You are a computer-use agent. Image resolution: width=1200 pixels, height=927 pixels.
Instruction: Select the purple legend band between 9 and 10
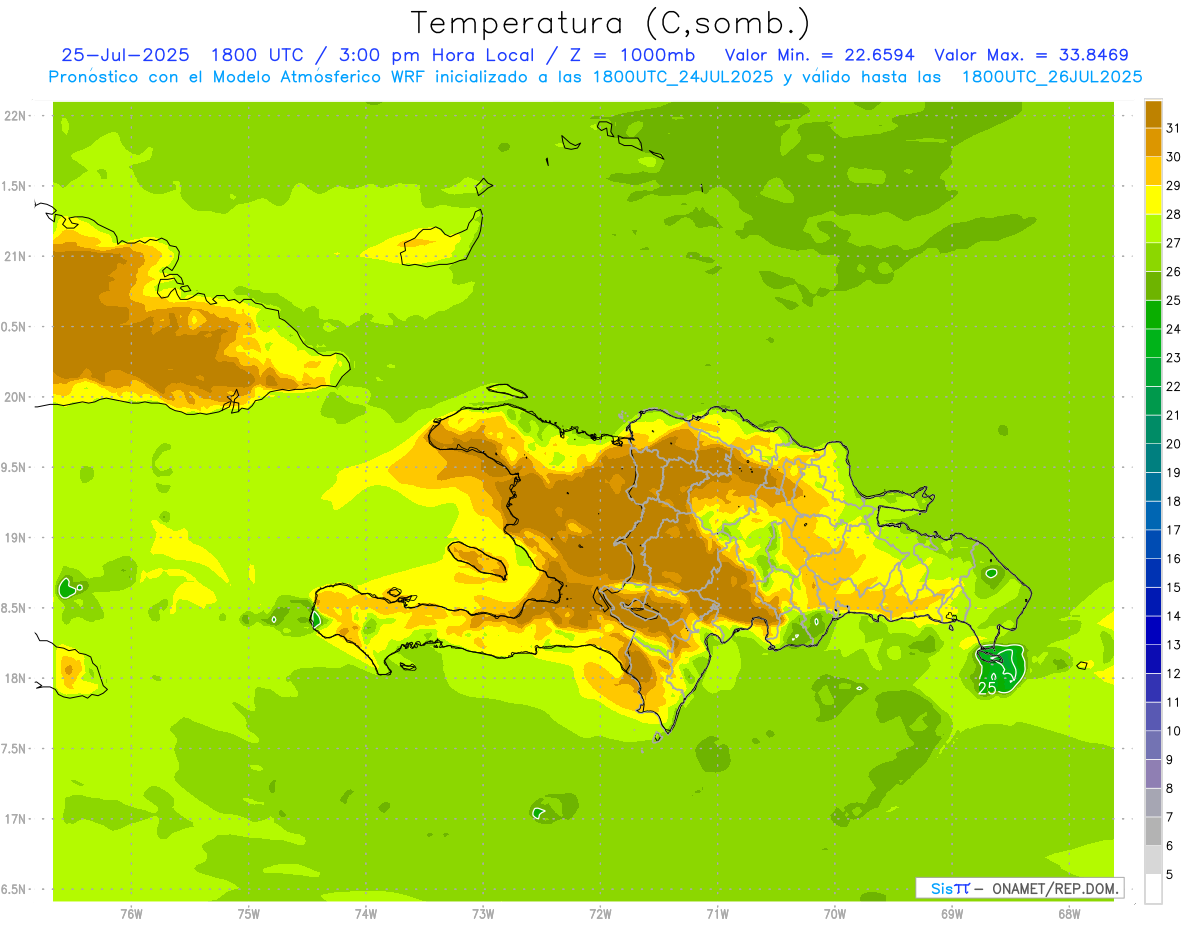click(1153, 745)
